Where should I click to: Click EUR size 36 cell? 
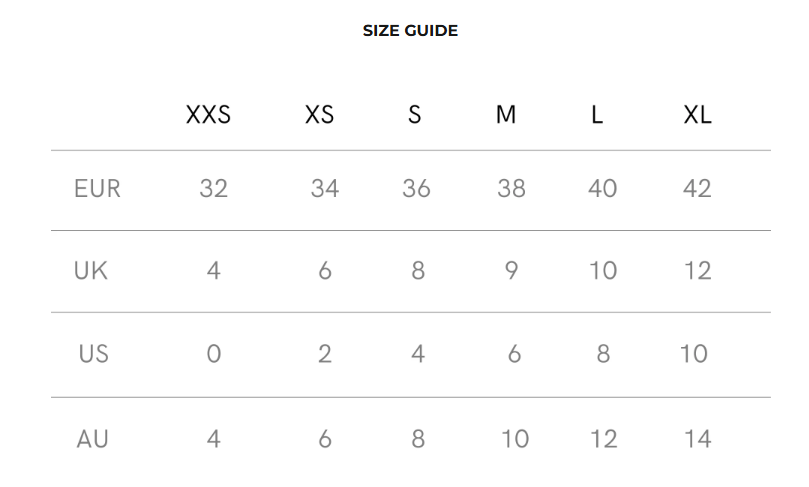(416, 188)
